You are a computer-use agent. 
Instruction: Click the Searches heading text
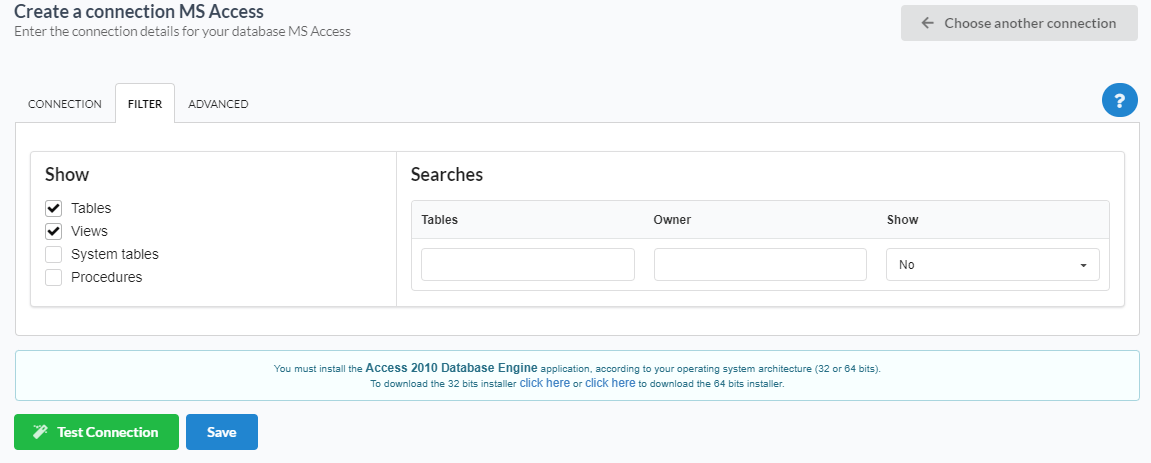(x=447, y=175)
